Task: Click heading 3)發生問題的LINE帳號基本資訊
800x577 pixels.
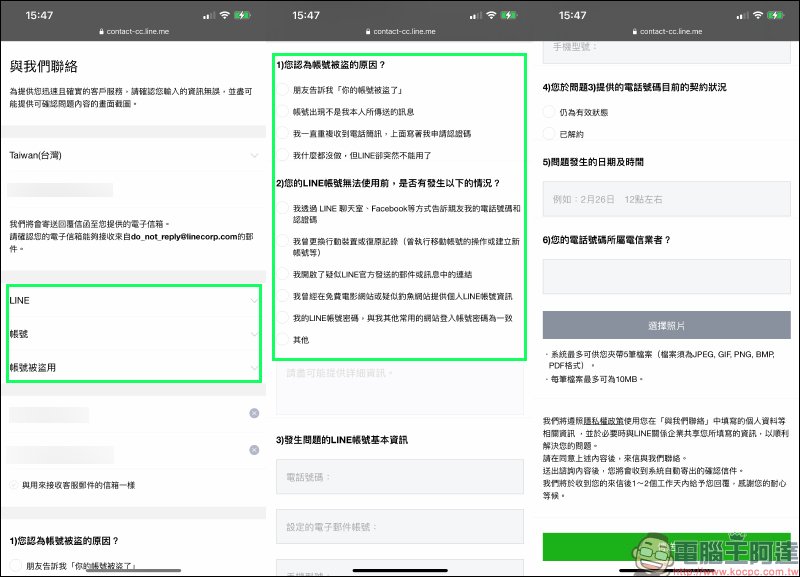Action: point(342,440)
